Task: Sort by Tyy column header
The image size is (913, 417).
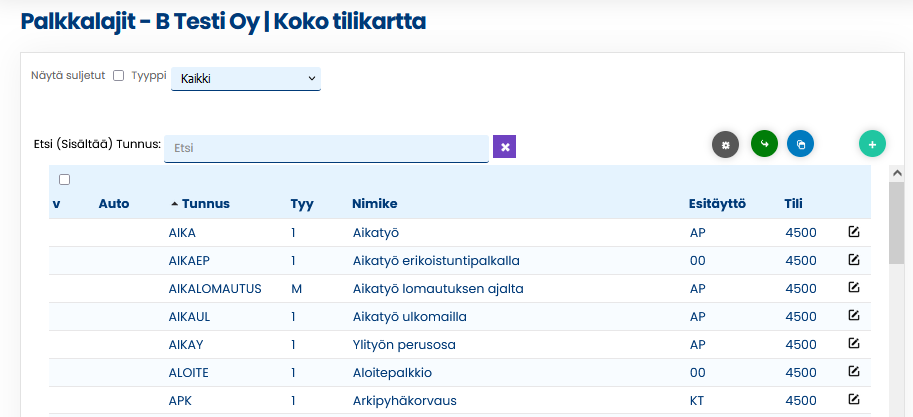Action: click(x=302, y=204)
